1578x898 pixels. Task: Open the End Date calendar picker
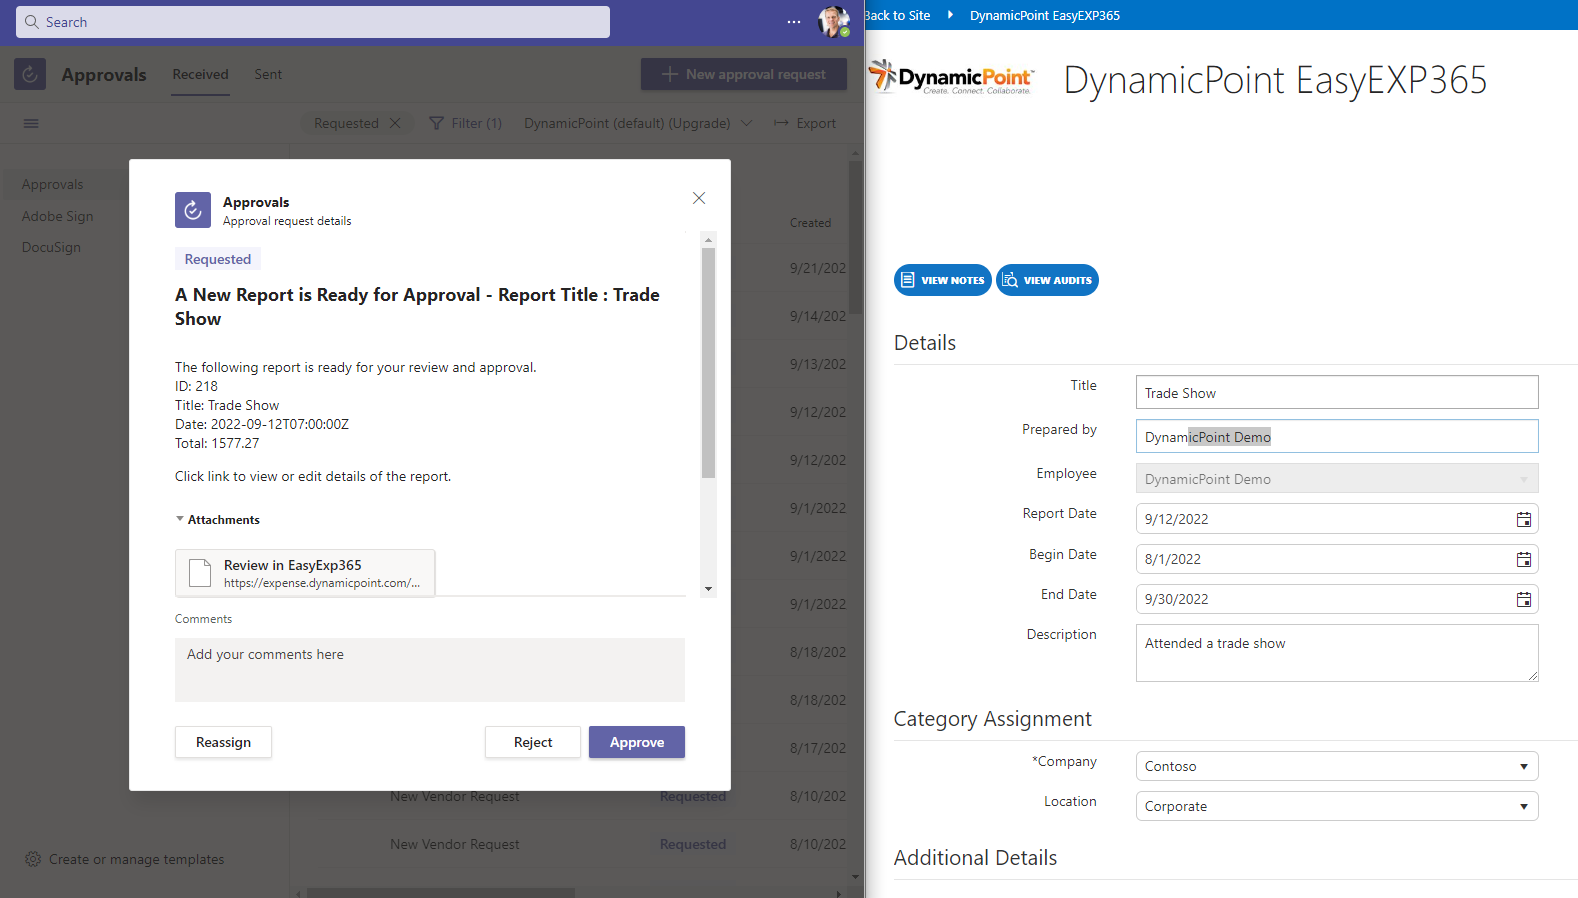tap(1524, 599)
